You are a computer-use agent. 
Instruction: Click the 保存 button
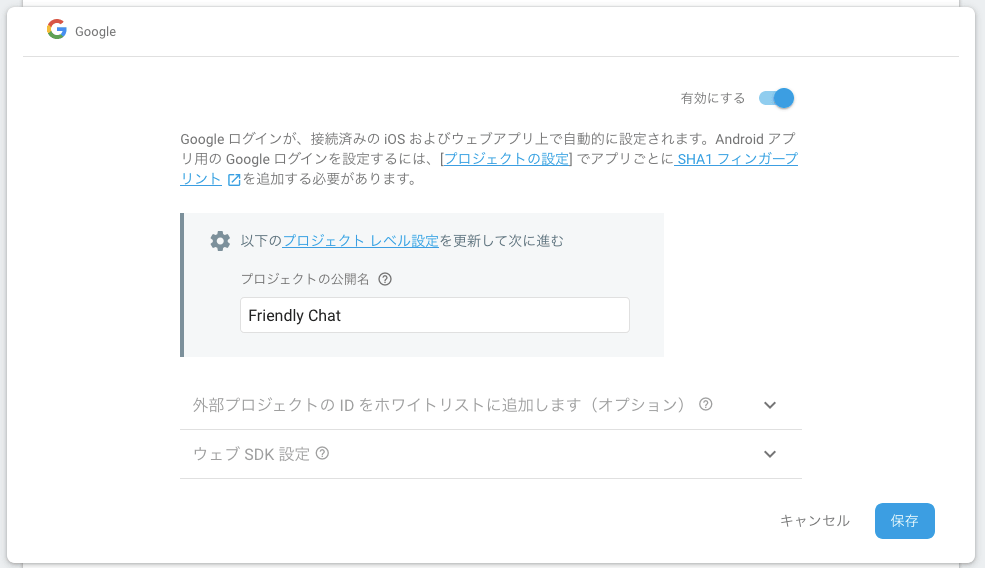click(905, 521)
